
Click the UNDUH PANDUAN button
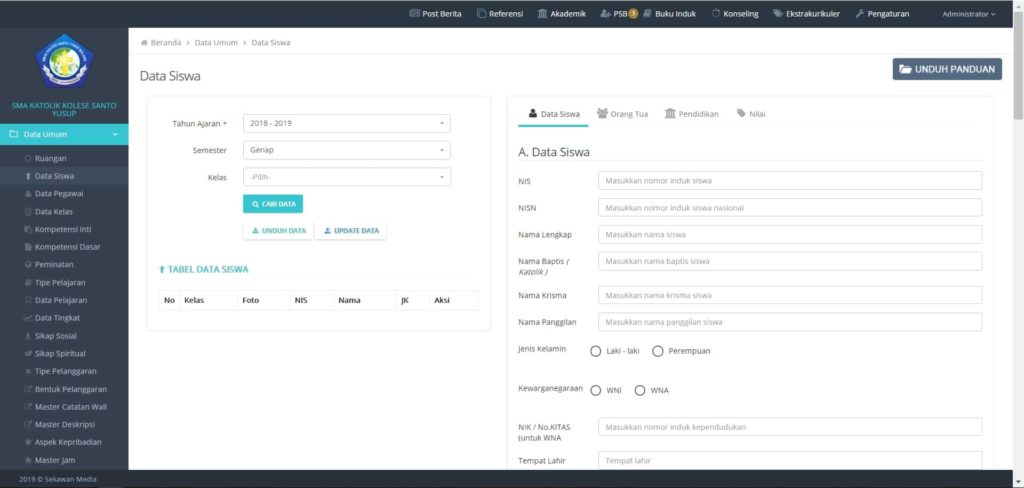click(947, 69)
